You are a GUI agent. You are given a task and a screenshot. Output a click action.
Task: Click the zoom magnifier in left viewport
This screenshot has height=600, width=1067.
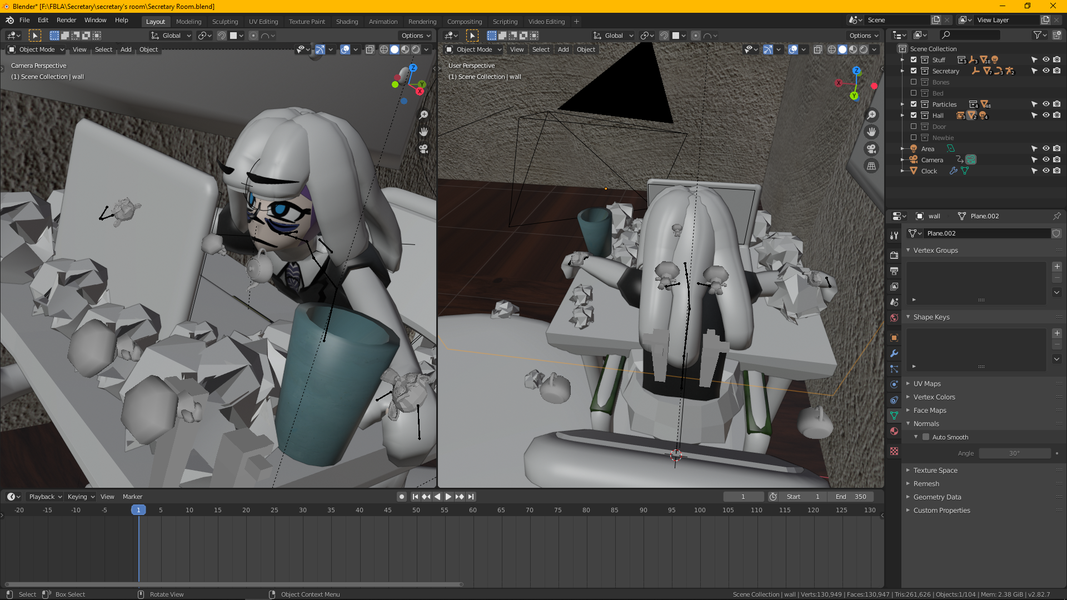click(x=423, y=115)
